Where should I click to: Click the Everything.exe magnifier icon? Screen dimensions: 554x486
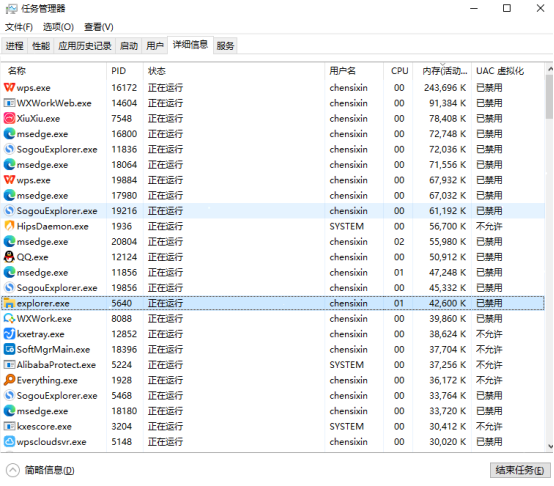pyautogui.click(x=10, y=380)
